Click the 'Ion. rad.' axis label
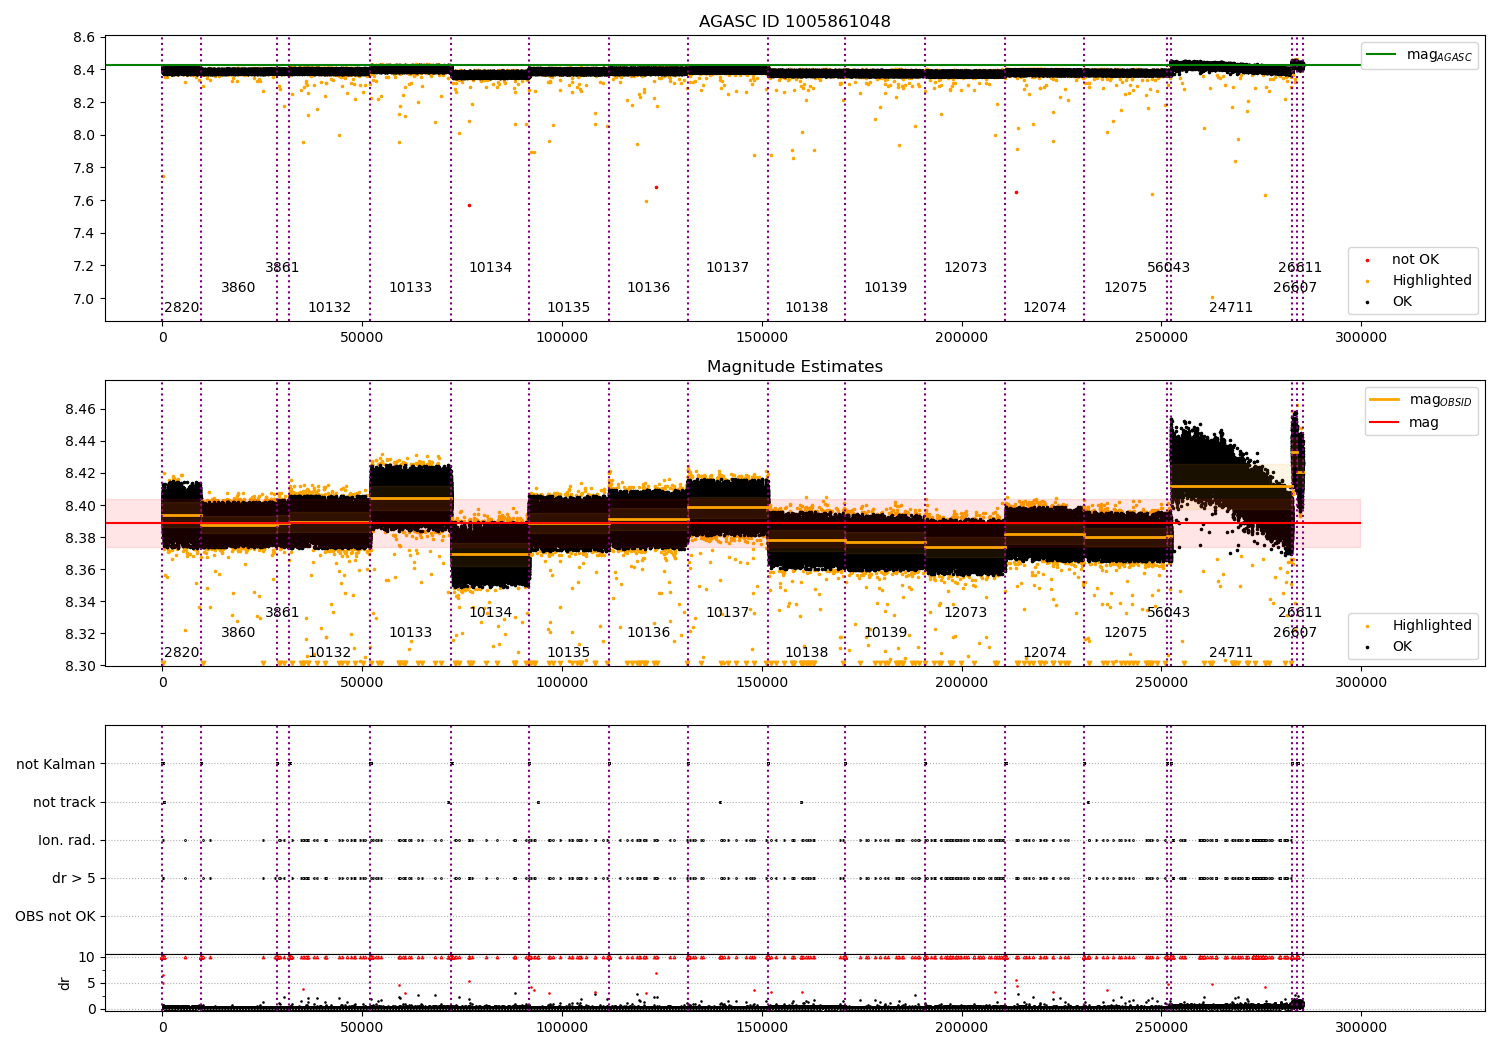Image resolution: width=1500 pixels, height=1050 pixels. click(67, 841)
